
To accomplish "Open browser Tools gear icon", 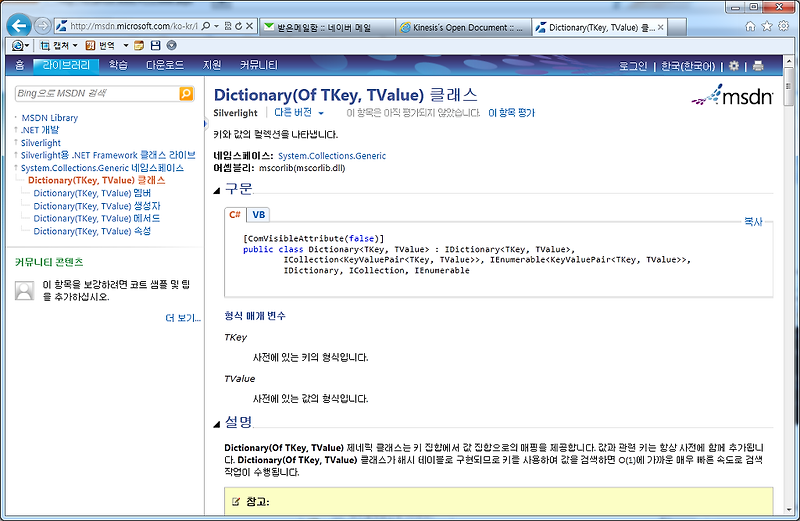I will tap(784, 26).
